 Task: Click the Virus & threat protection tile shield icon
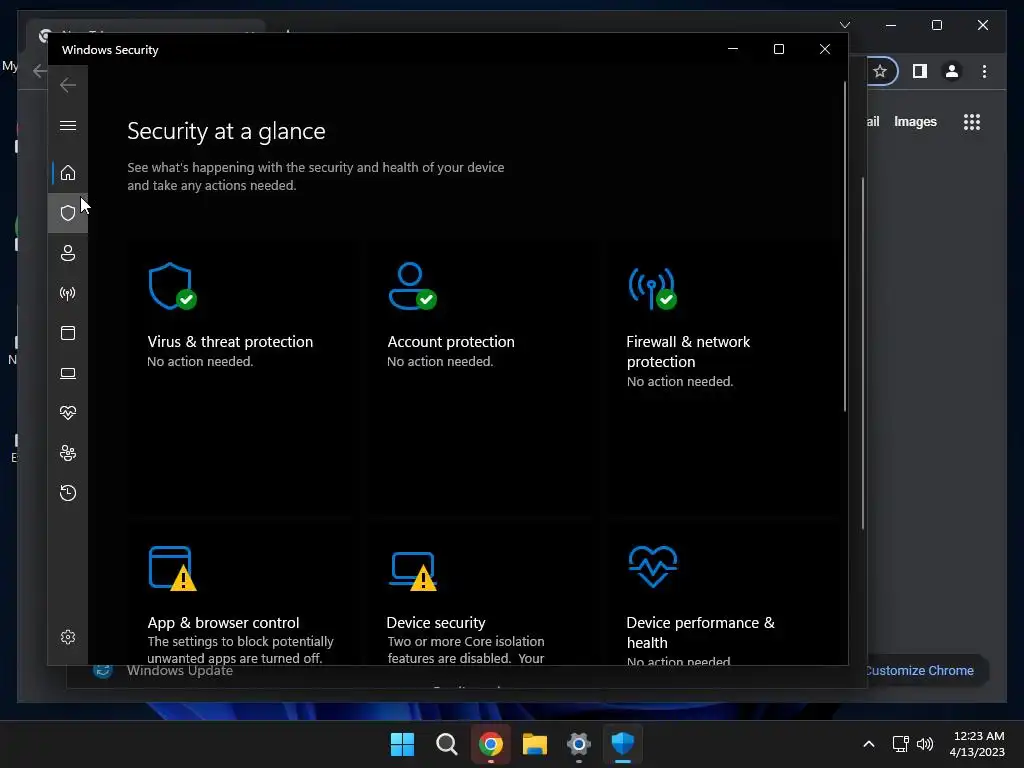tap(172, 287)
